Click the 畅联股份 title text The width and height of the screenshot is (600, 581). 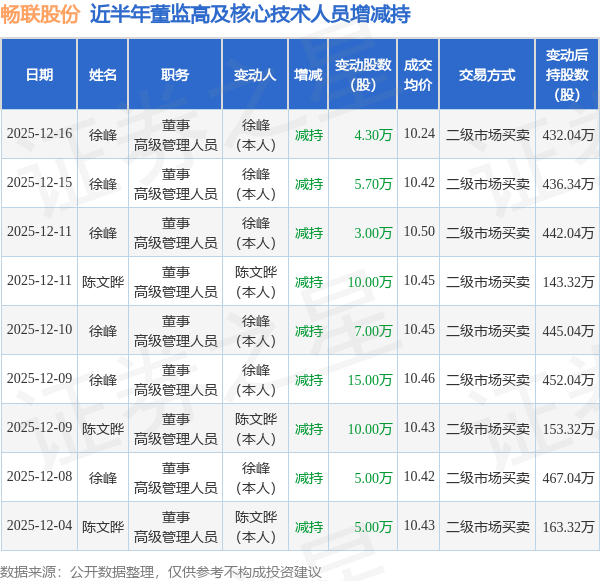pyautogui.click(x=40, y=14)
